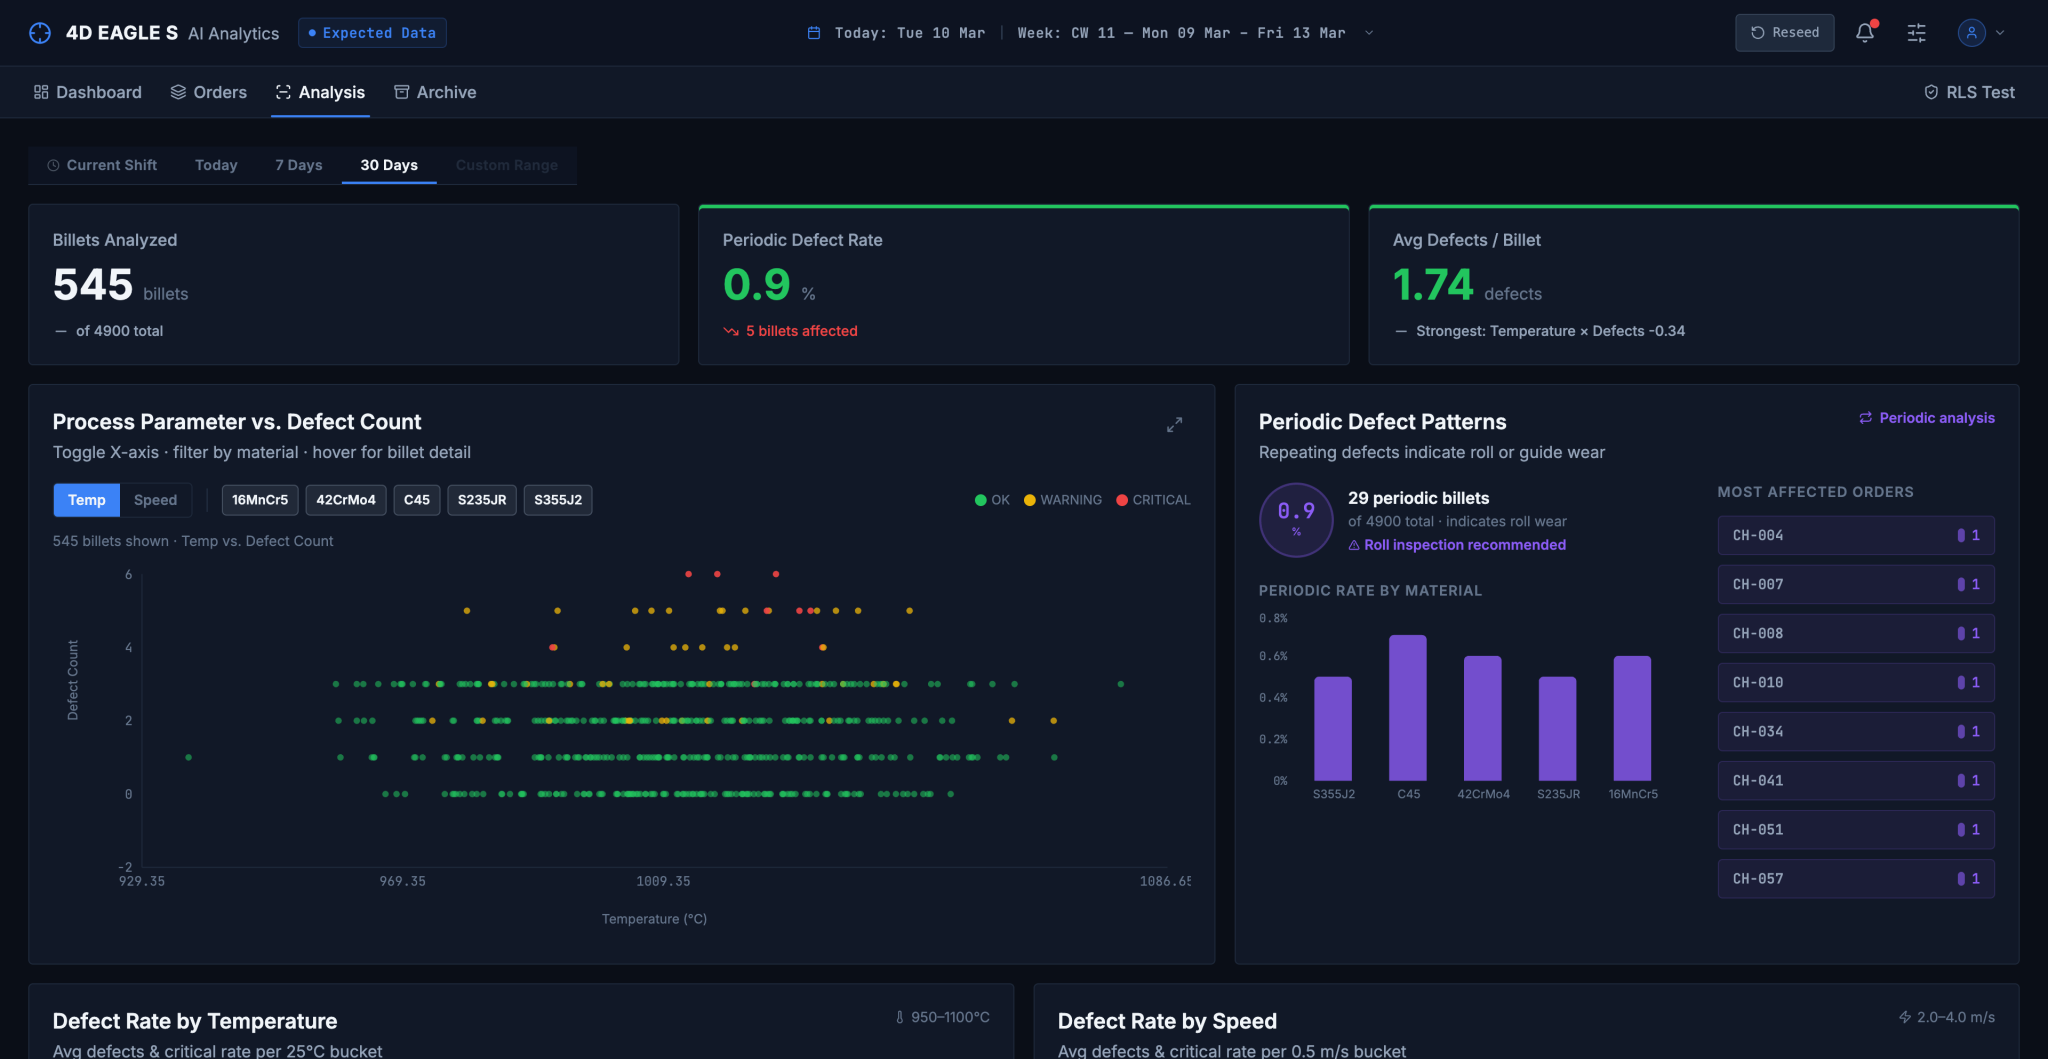
Task: Toggle the S355J2 material filter
Action: pos(558,500)
